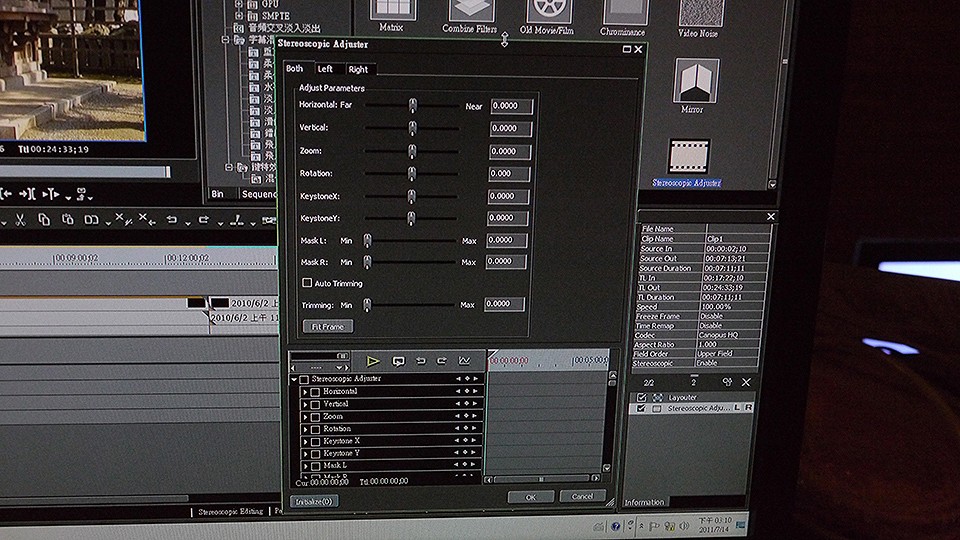Click the Initialize(D) button
Viewport: 960px width, 540px height.
click(313, 501)
